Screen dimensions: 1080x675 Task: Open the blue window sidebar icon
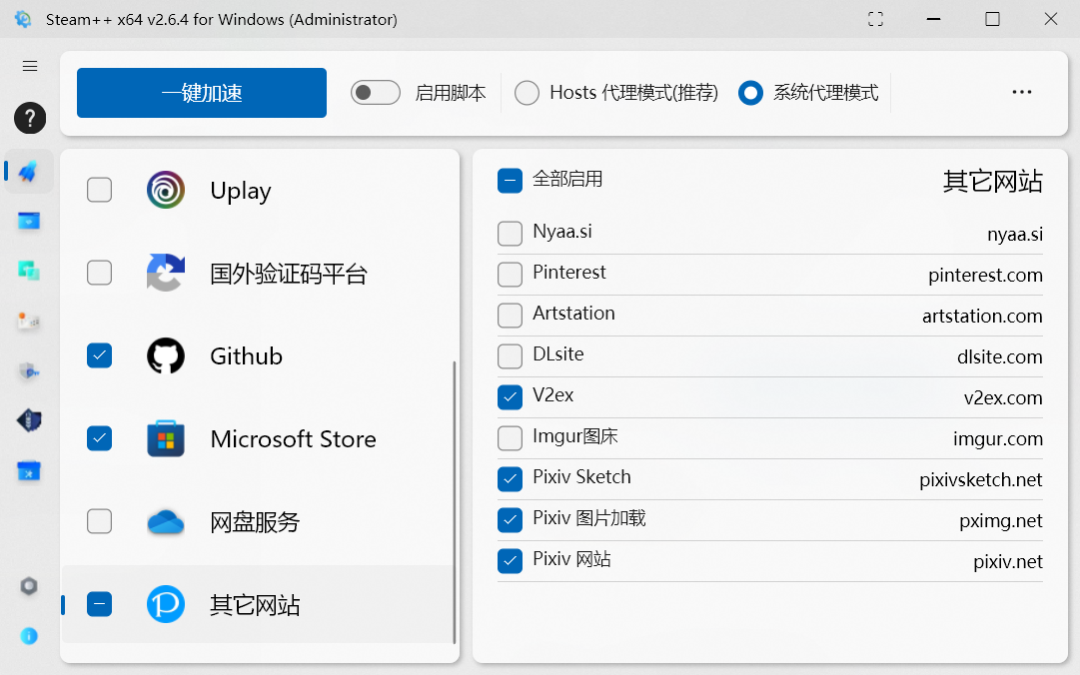29,221
